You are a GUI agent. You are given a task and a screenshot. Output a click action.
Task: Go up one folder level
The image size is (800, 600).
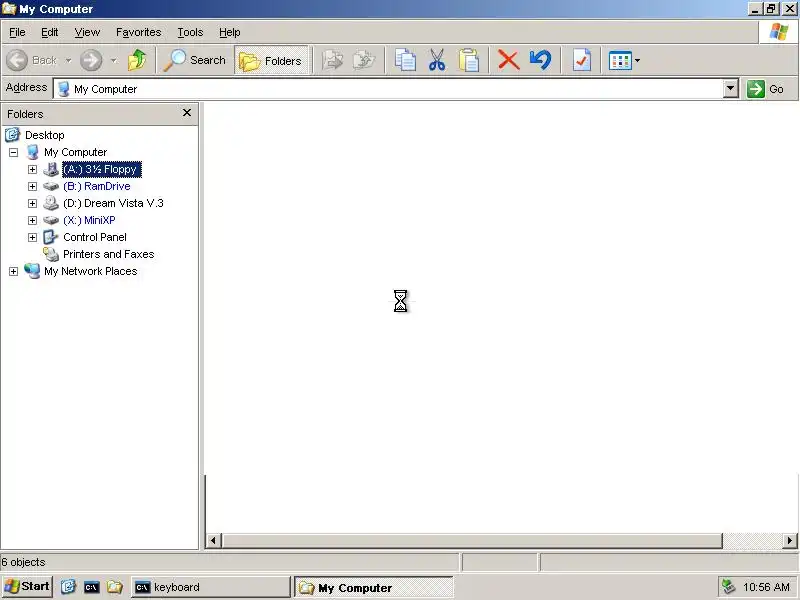(x=137, y=60)
